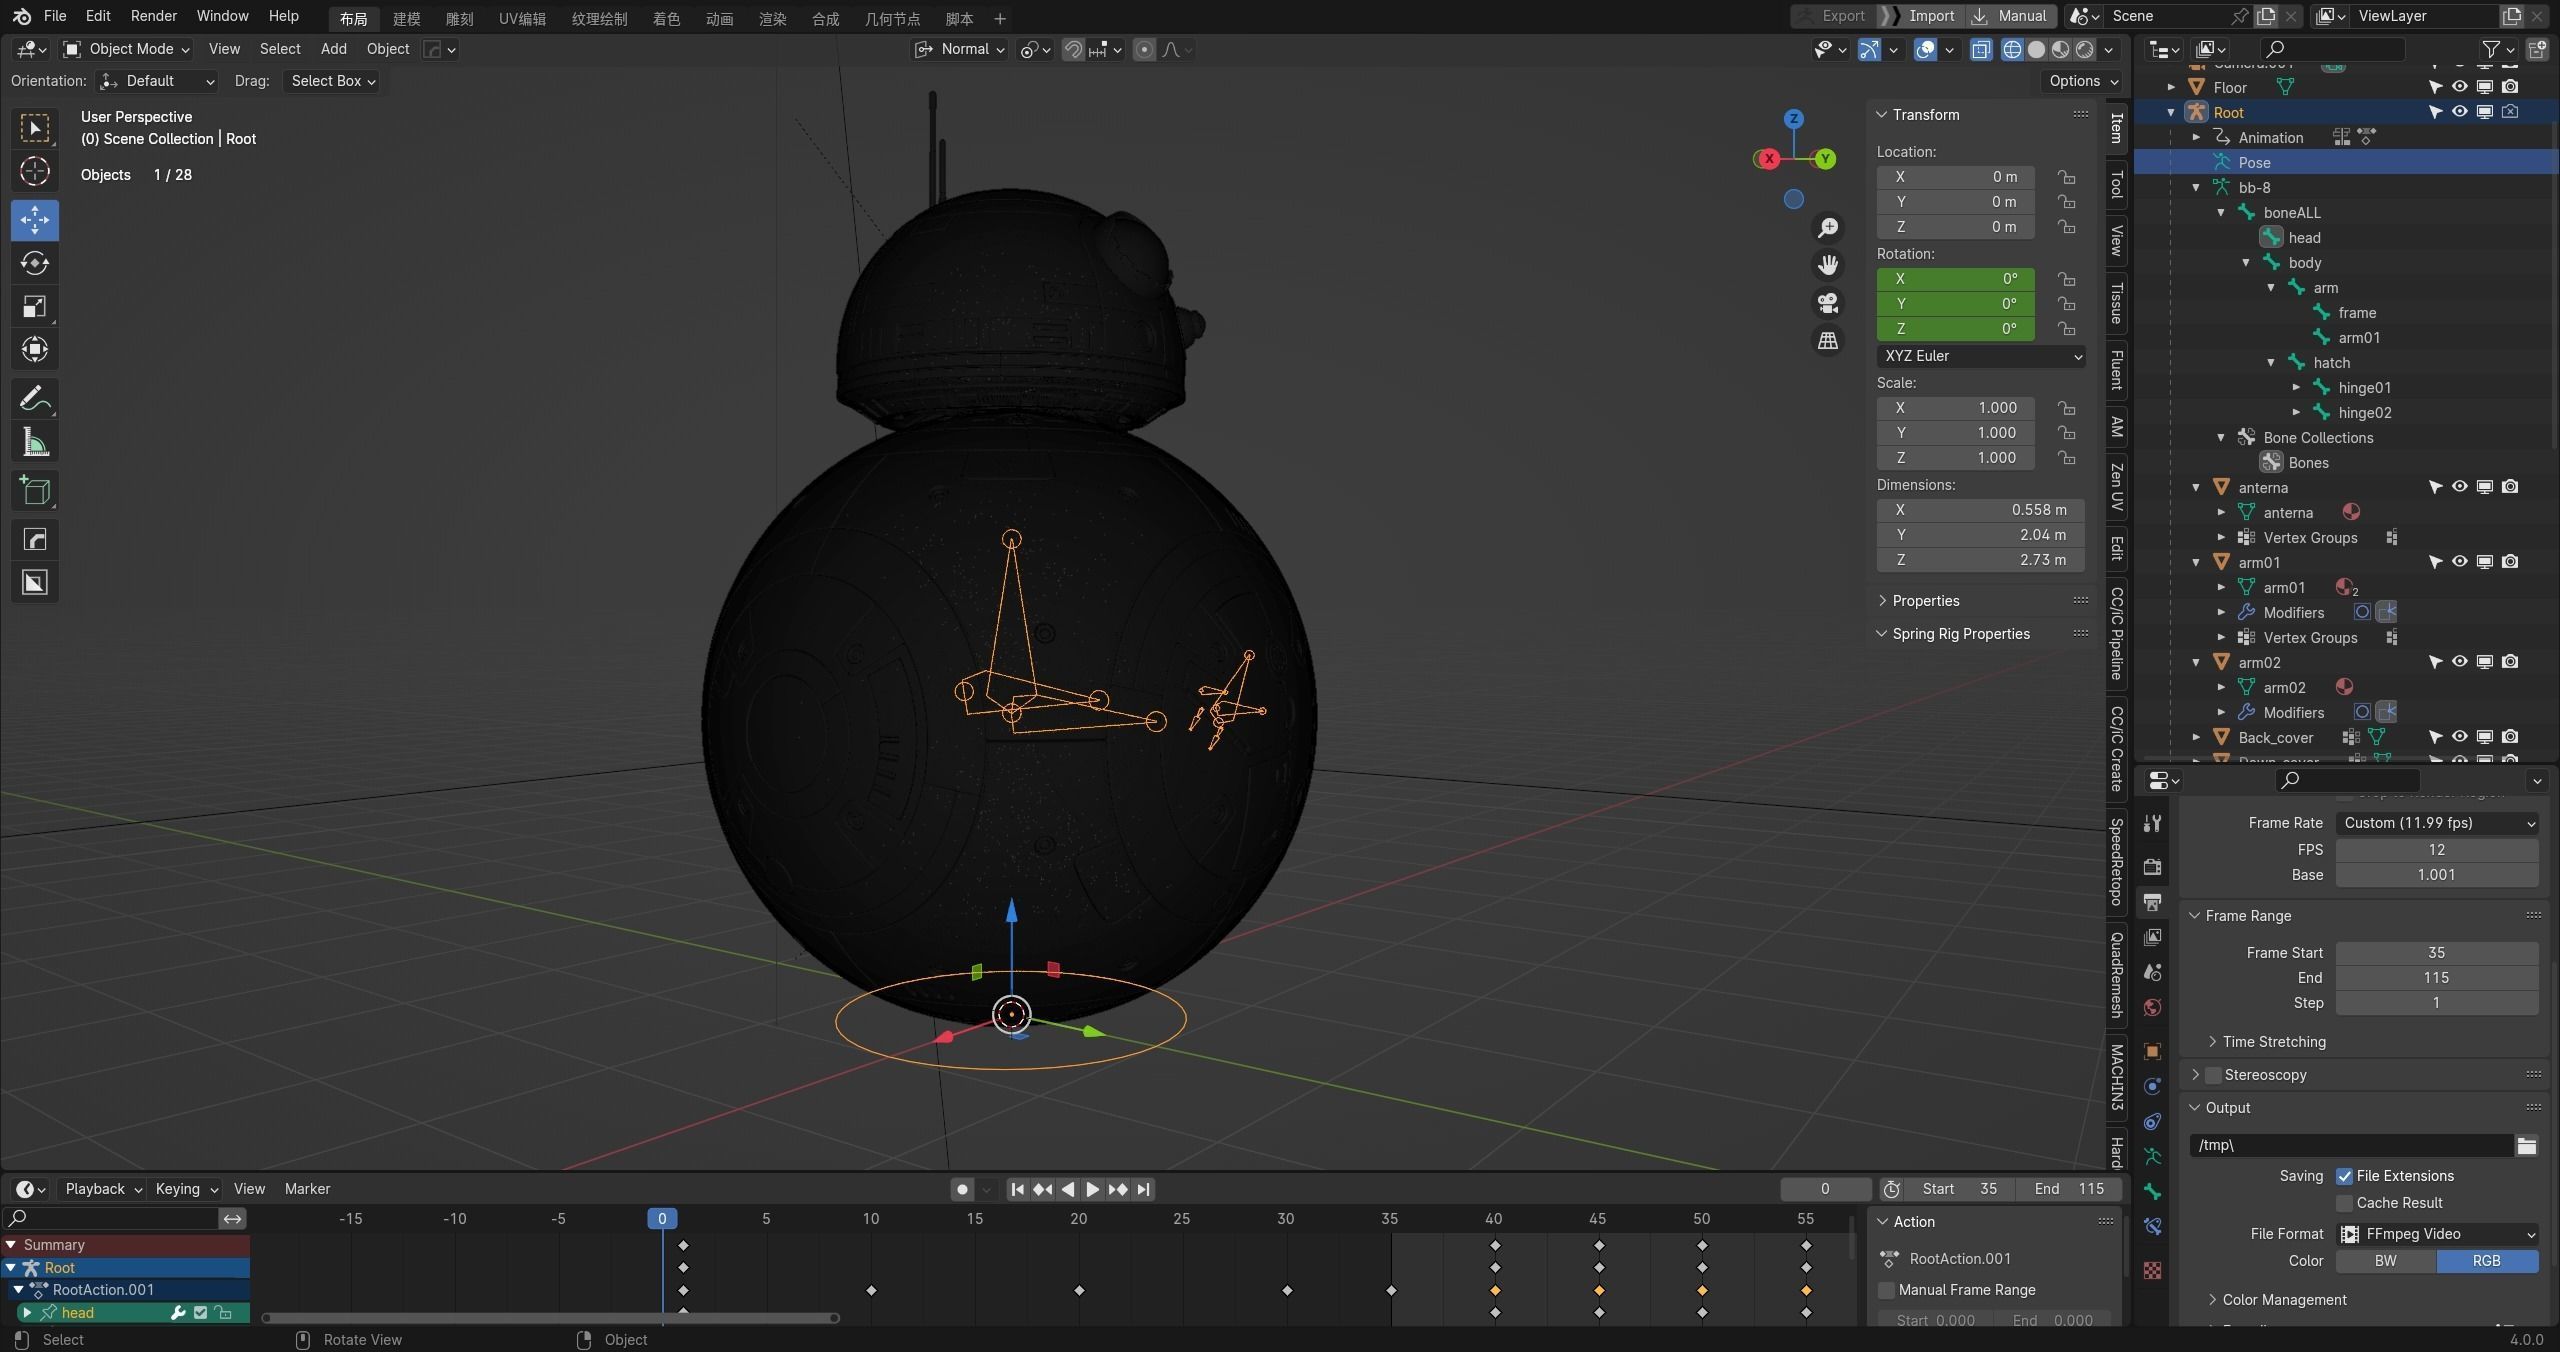2560x1352 pixels.
Task: Enable the Stereoscopy checkbox
Action: (x=2214, y=1075)
